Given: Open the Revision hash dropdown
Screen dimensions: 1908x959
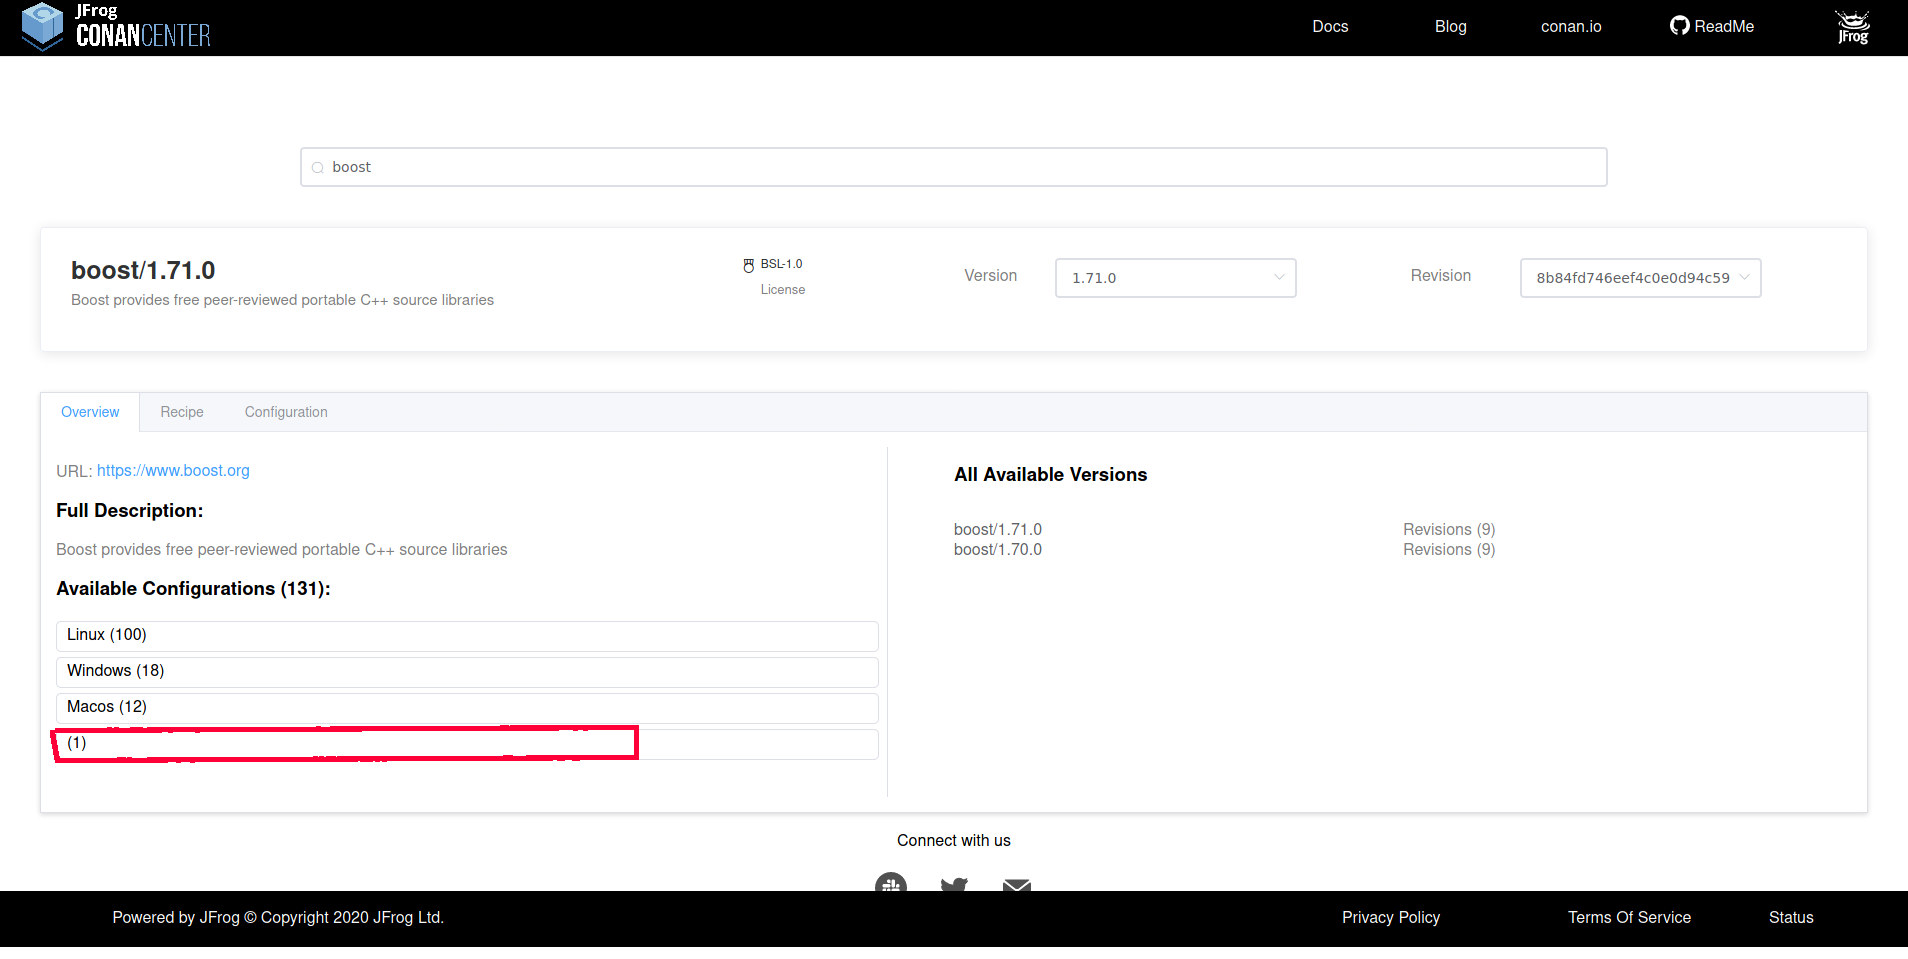Looking at the screenshot, I should point(1641,278).
